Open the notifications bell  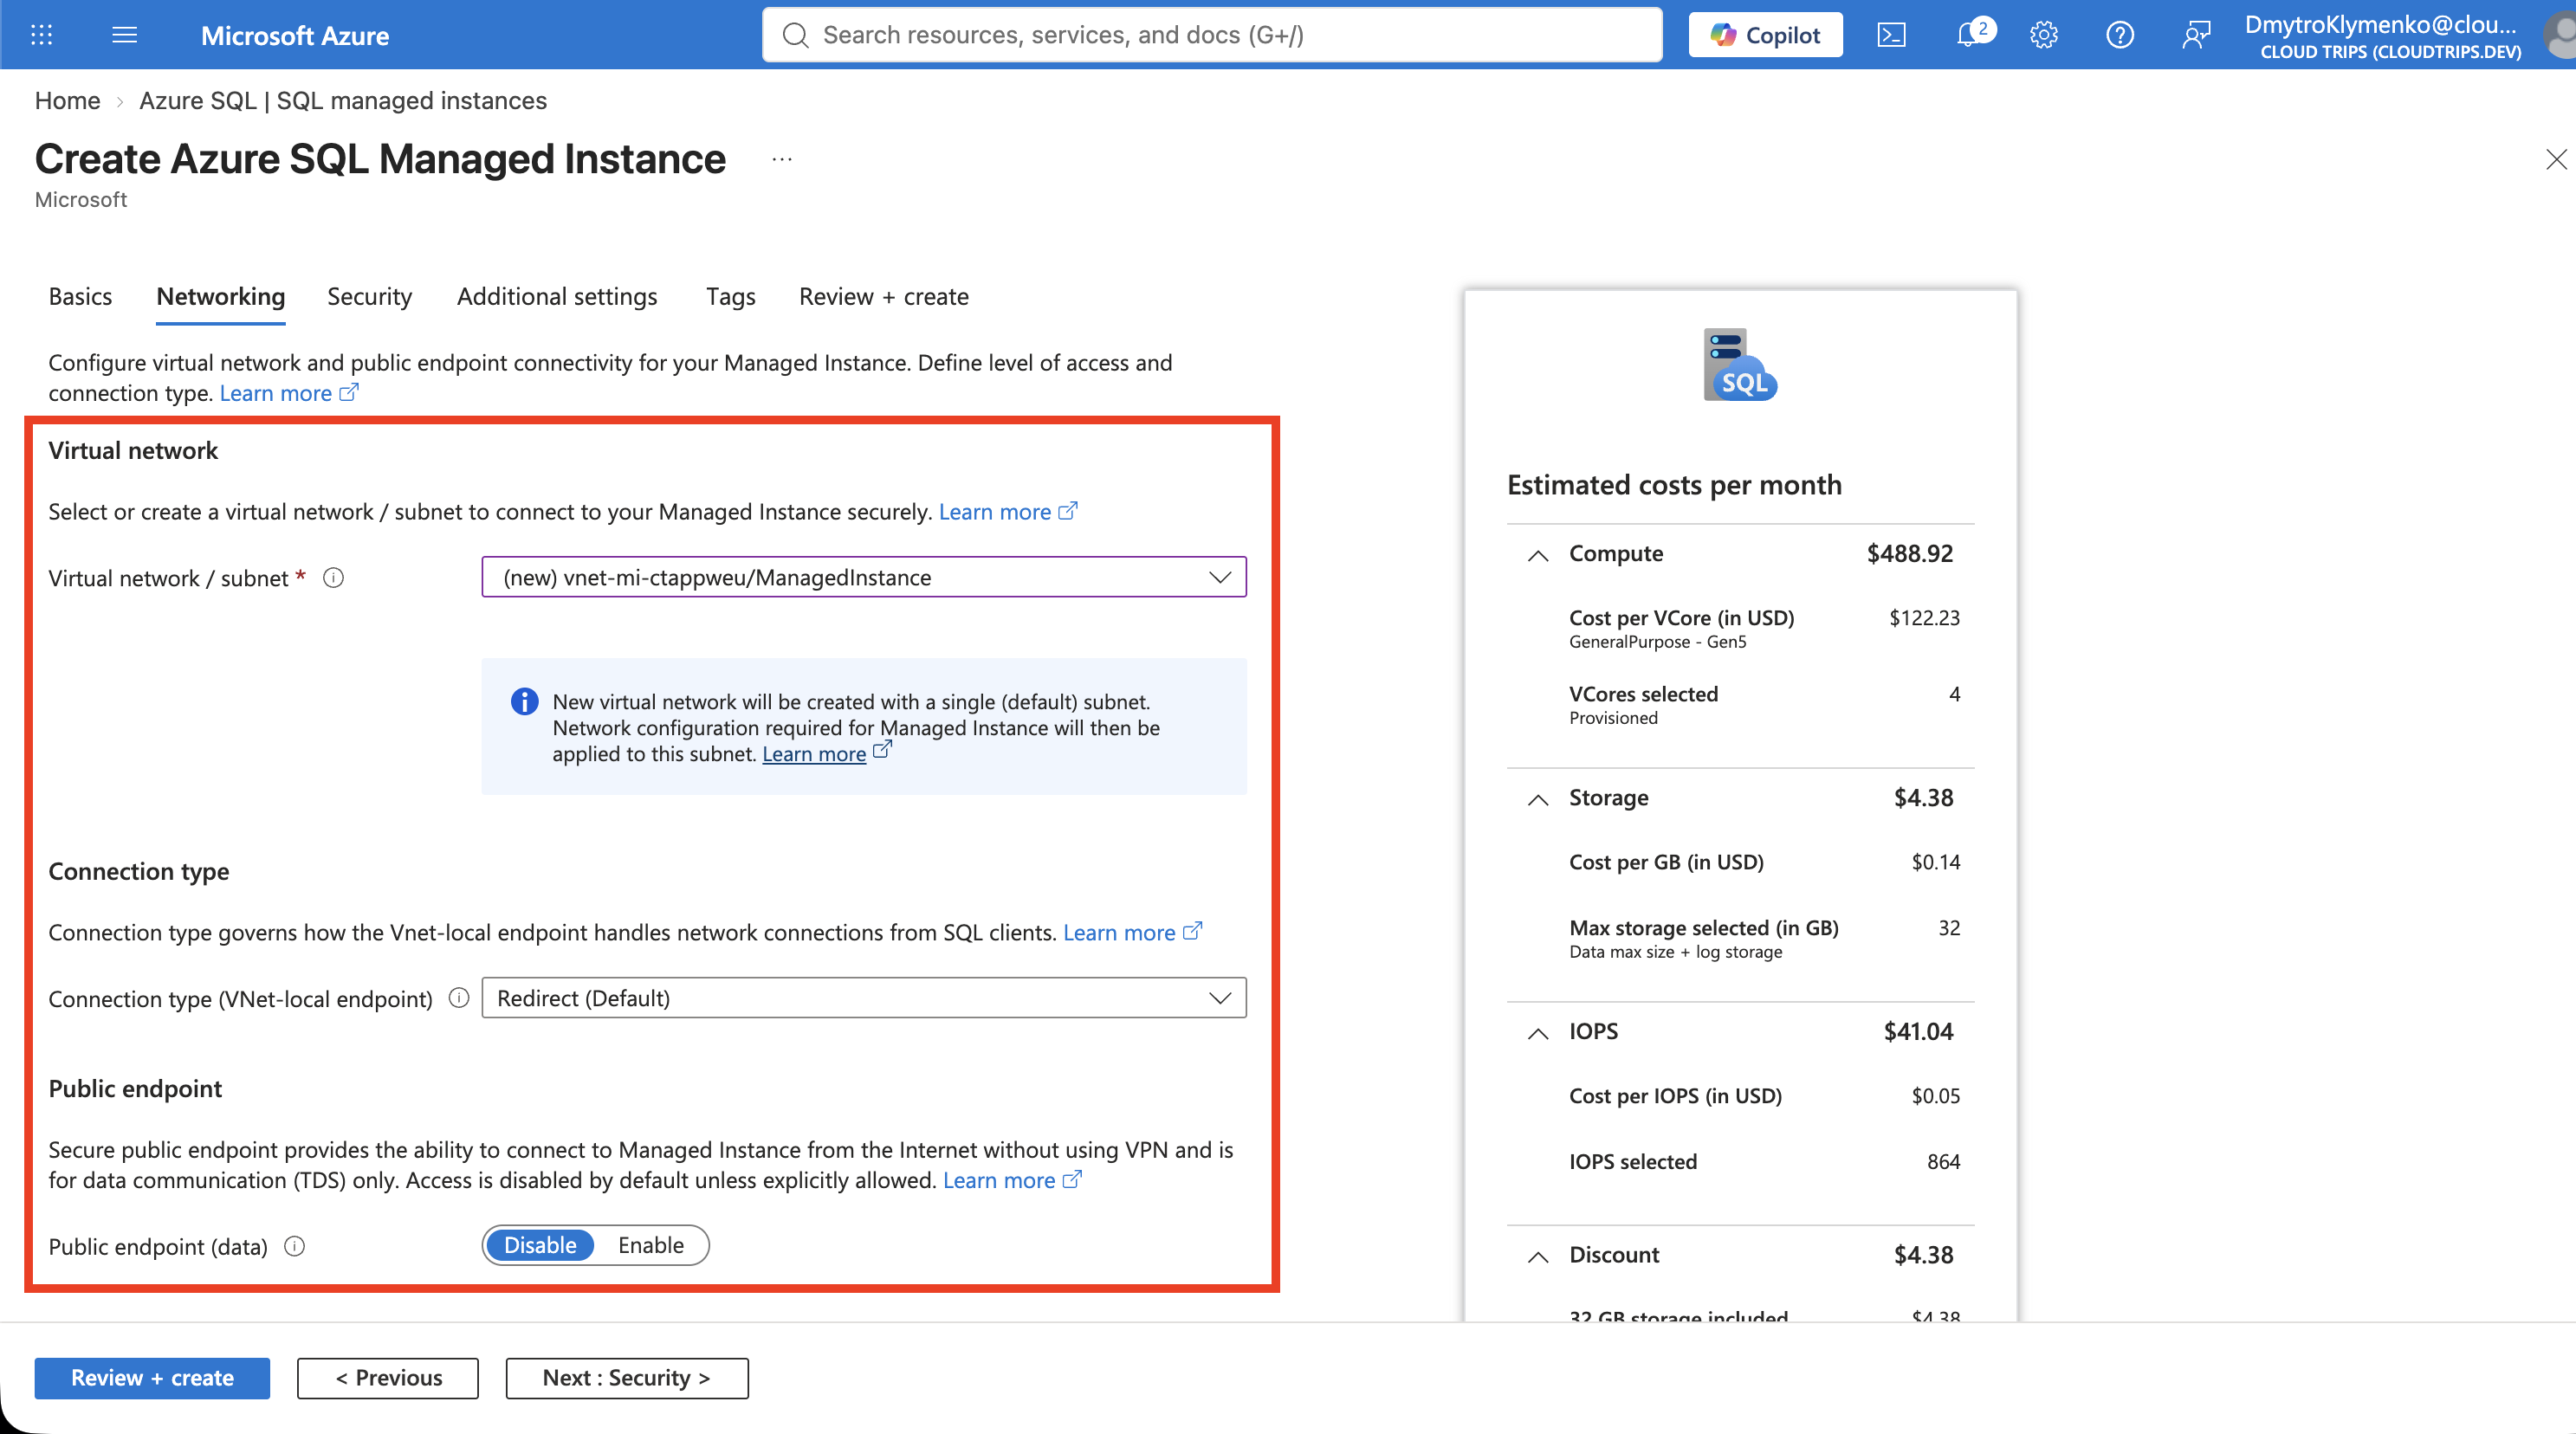click(1969, 35)
